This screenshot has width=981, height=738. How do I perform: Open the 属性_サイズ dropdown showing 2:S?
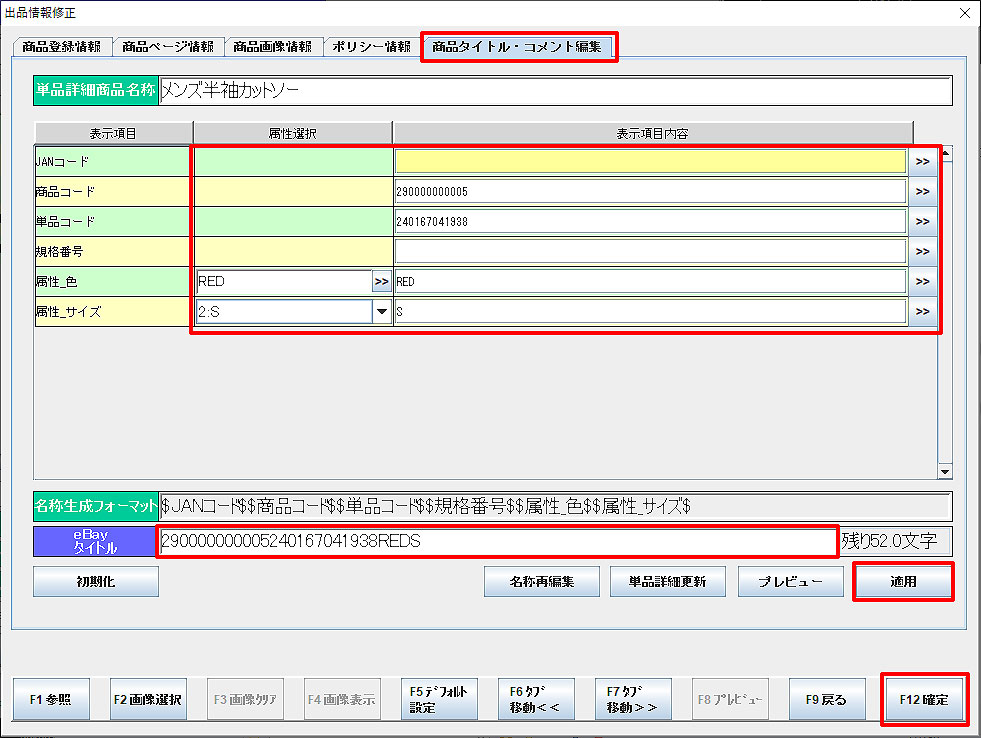381,312
